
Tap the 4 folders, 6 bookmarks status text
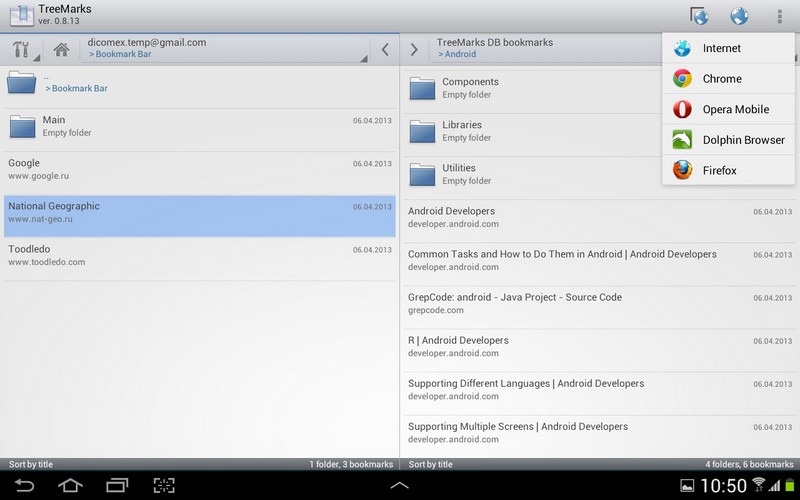point(749,464)
